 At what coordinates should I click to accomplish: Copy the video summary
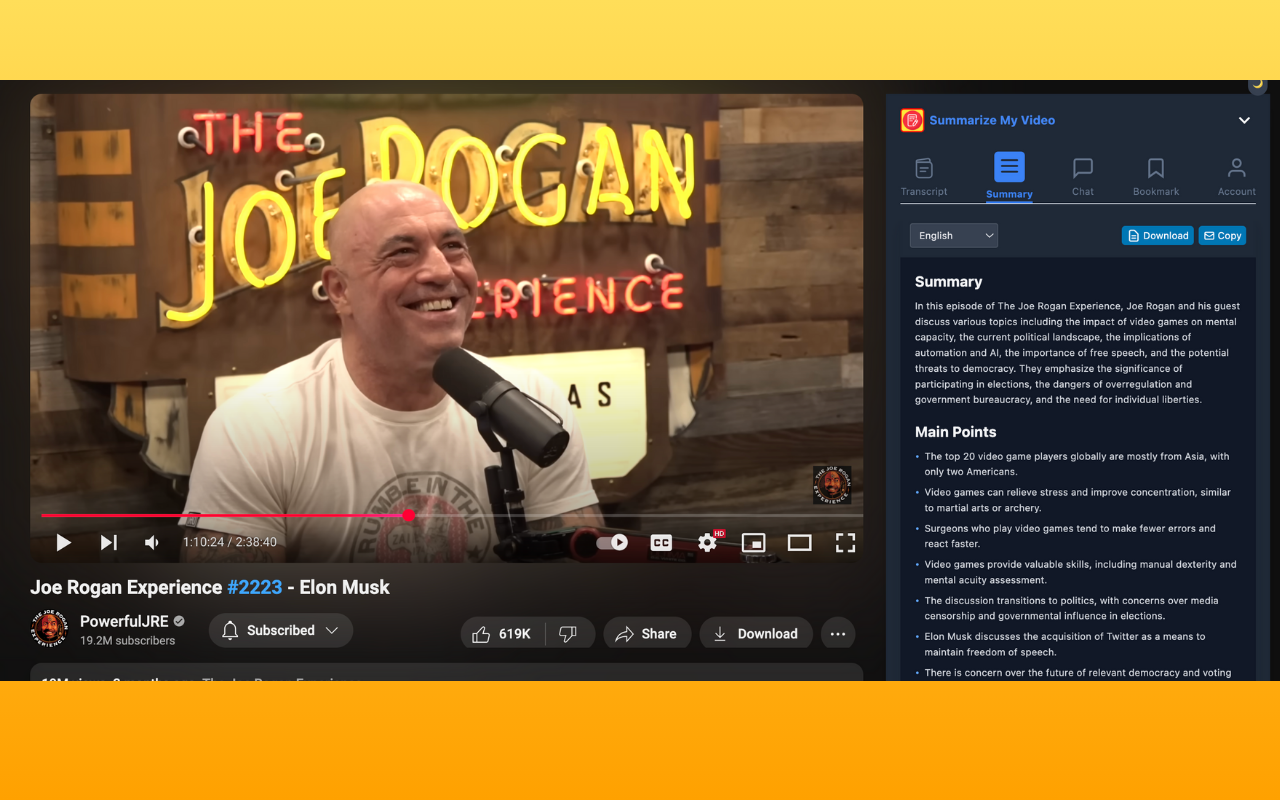[1222, 235]
